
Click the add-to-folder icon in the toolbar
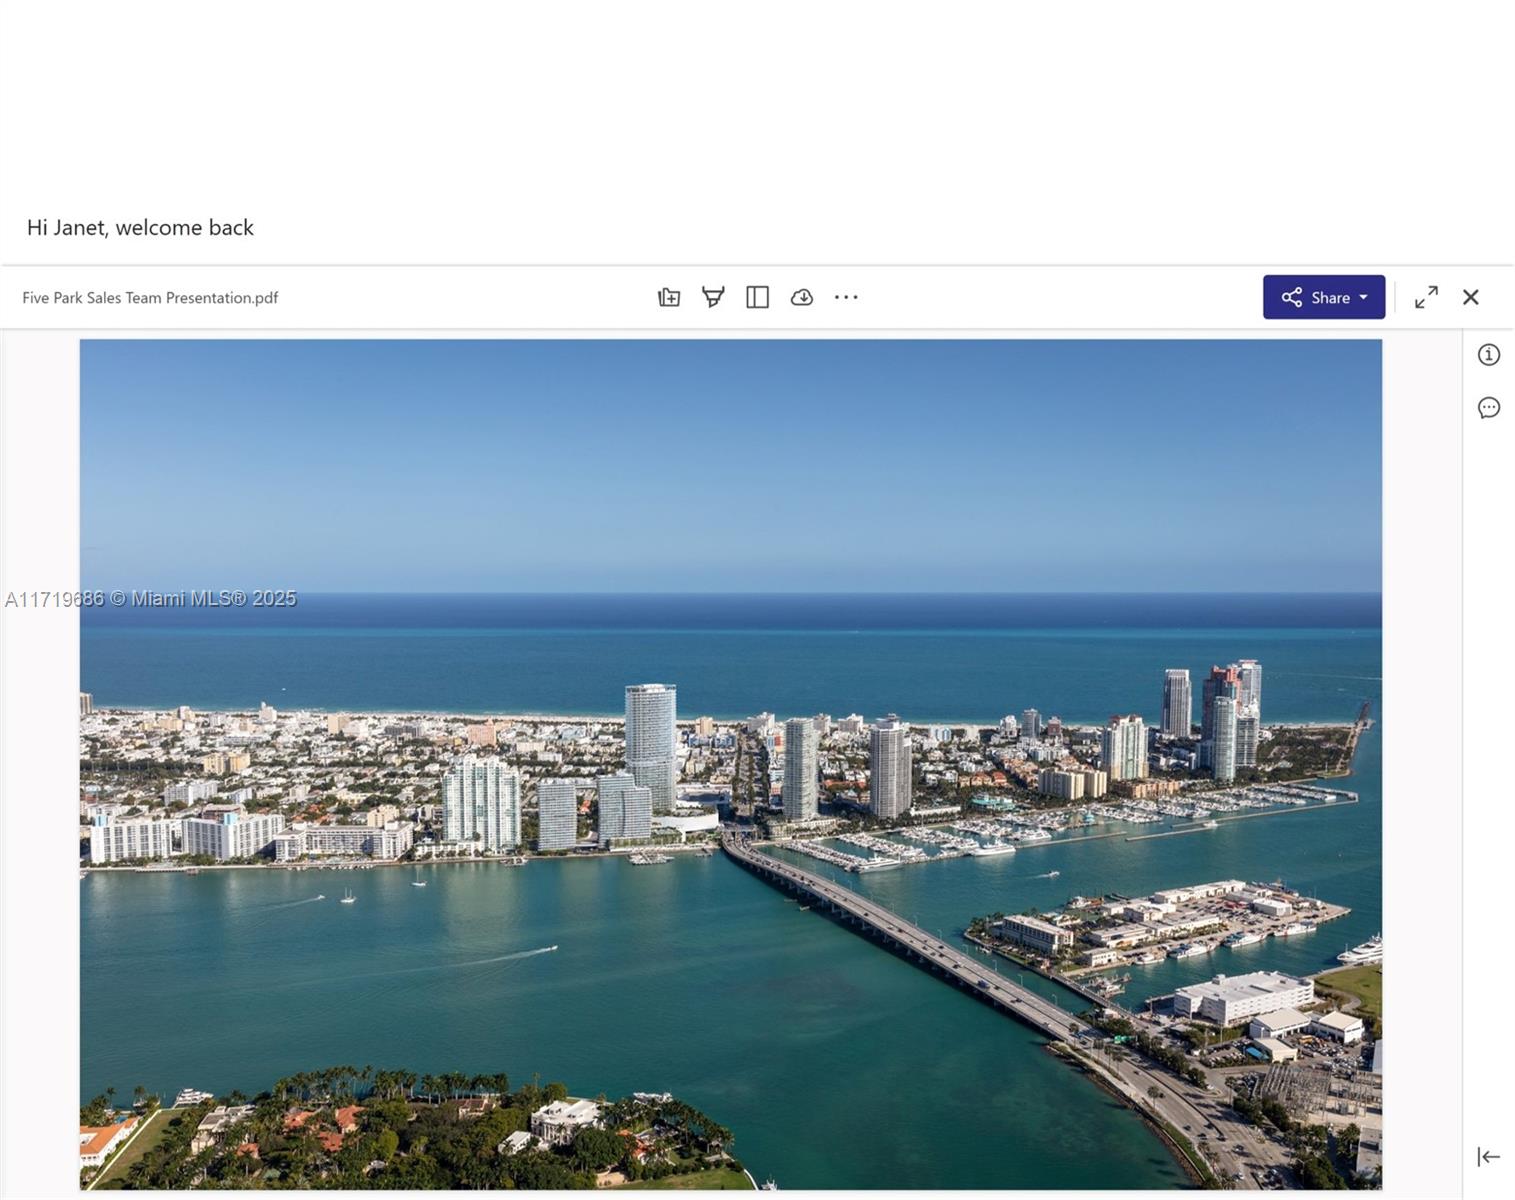(669, 297)
